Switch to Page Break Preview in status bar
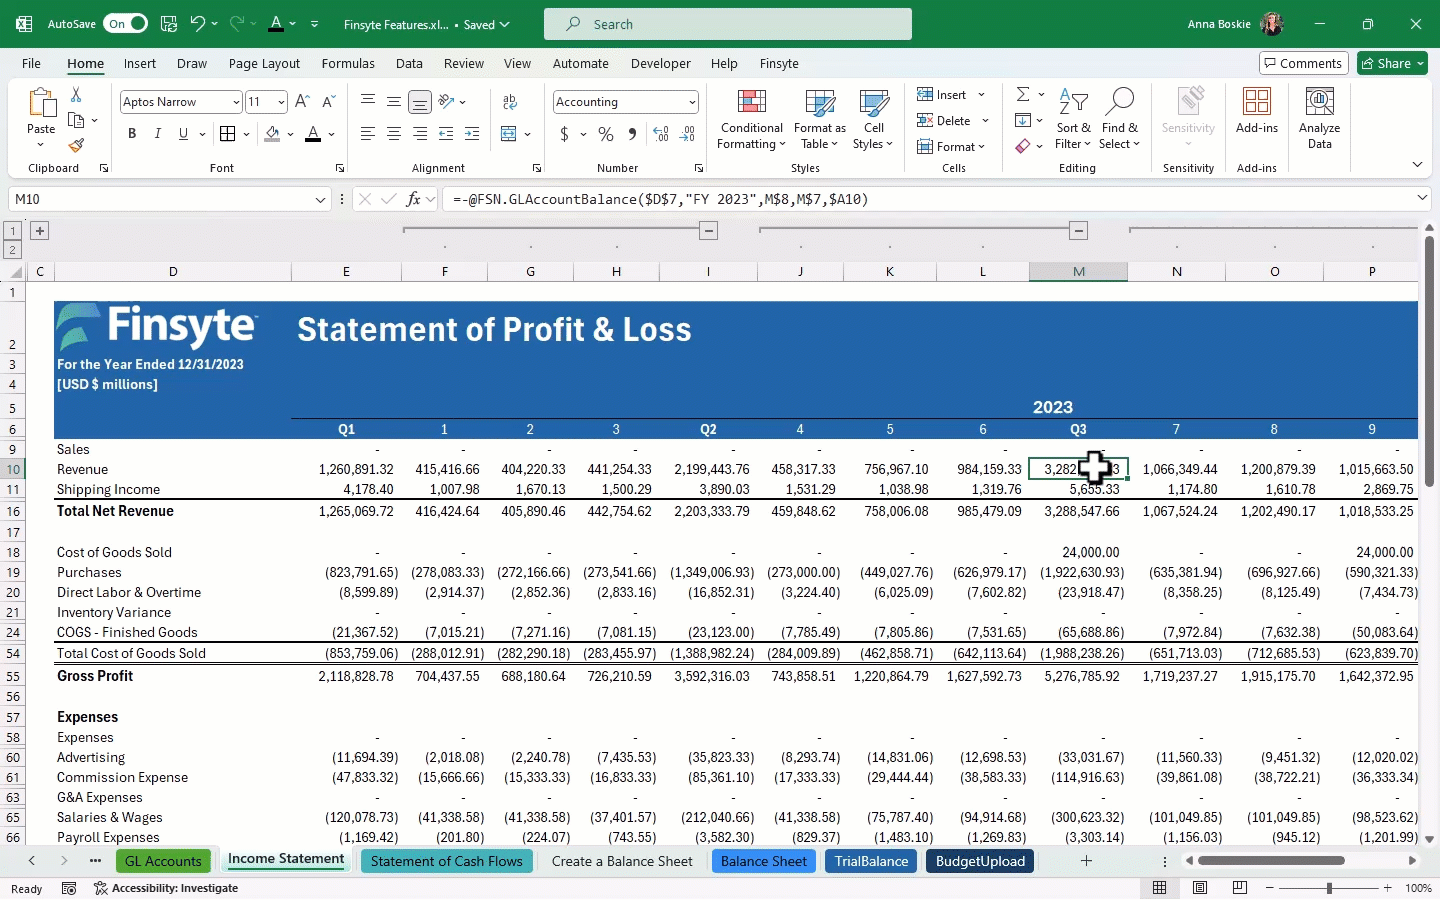The image size is (1440, 900). coord(1240,888)
